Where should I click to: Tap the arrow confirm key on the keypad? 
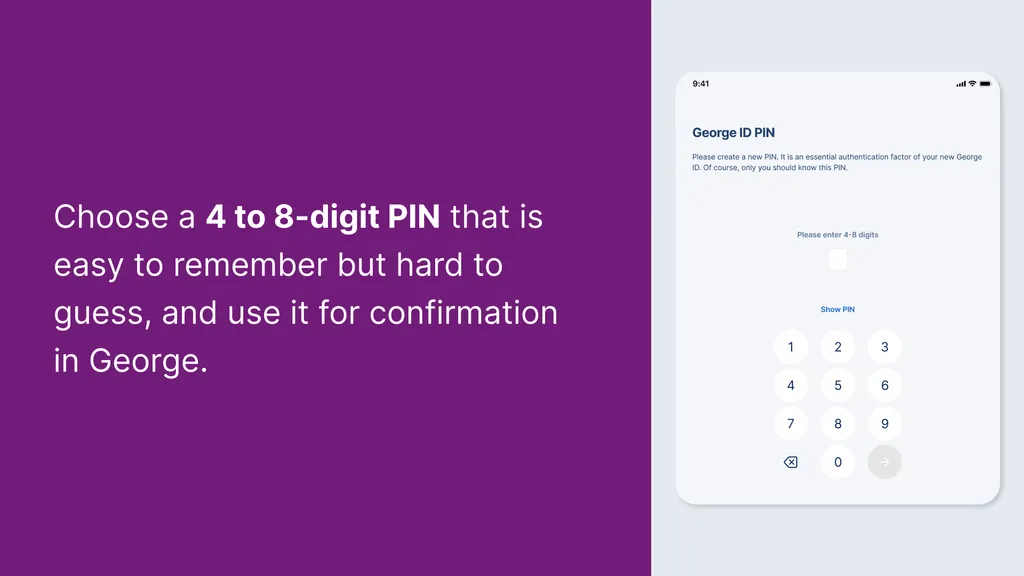[x=884, y=462]
